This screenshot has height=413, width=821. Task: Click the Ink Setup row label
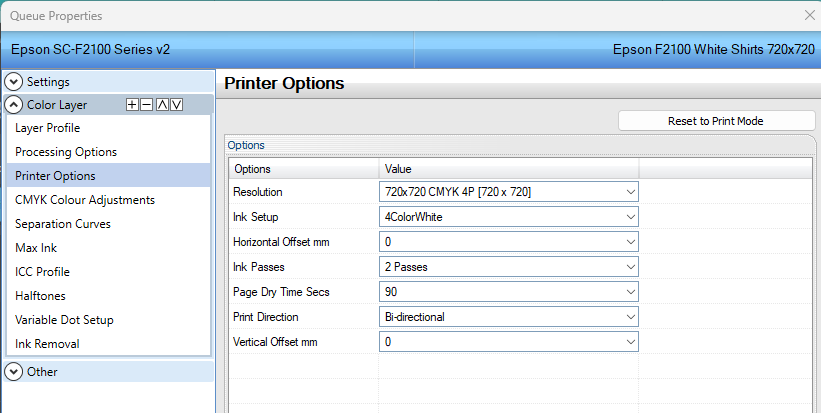tap(256, 217)
